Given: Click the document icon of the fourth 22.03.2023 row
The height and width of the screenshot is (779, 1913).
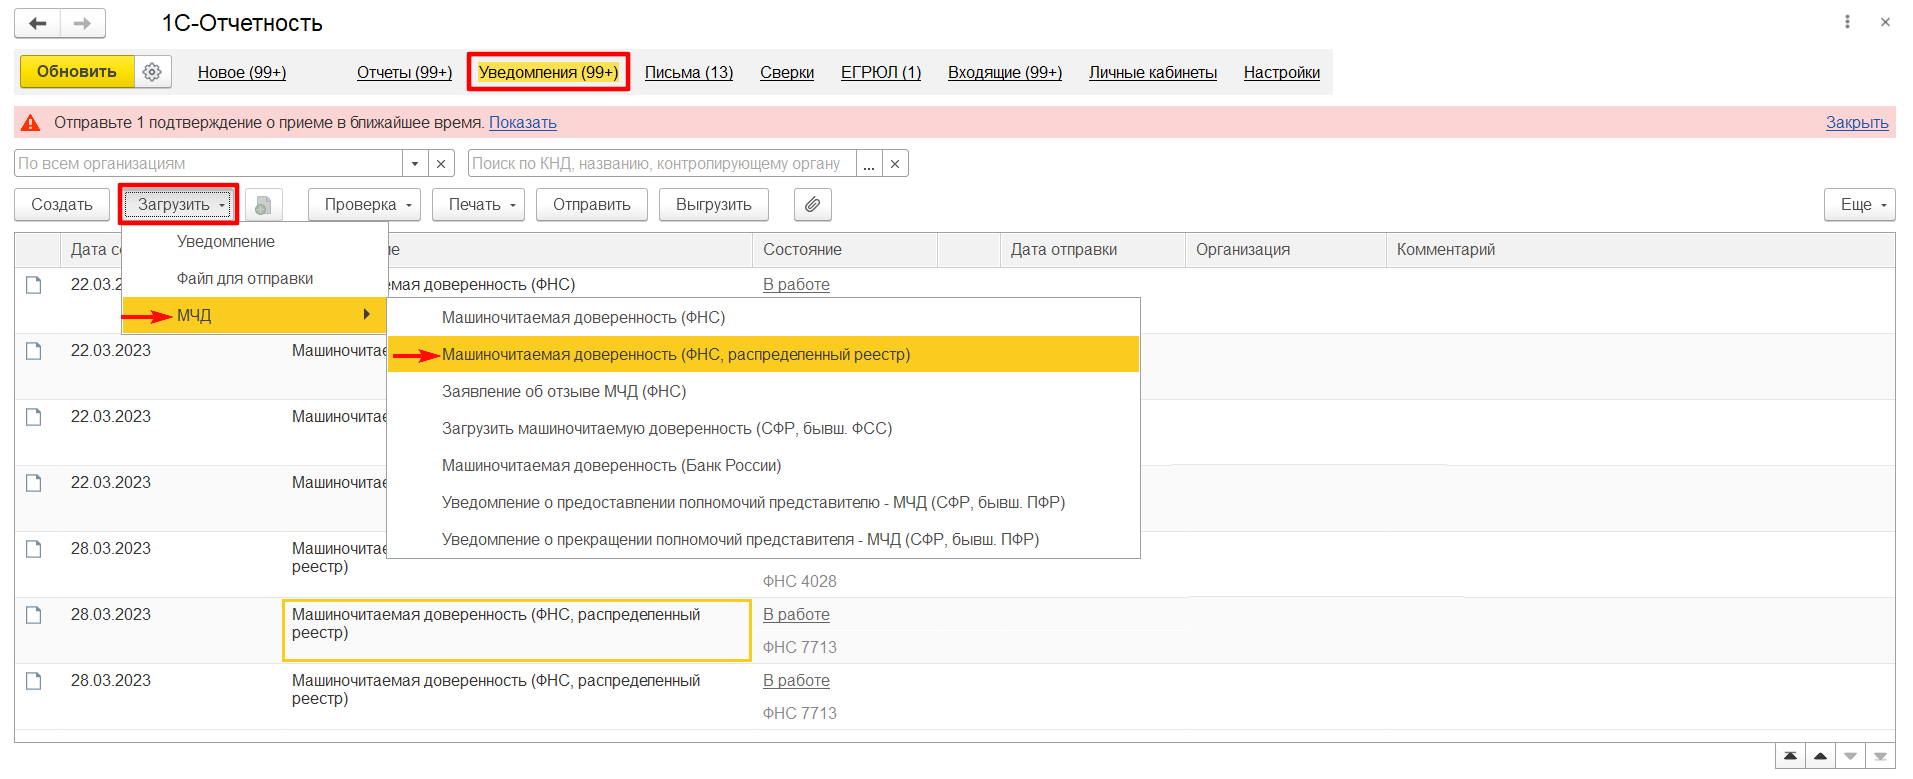Looking at the screenshot, I should [34, 483].
